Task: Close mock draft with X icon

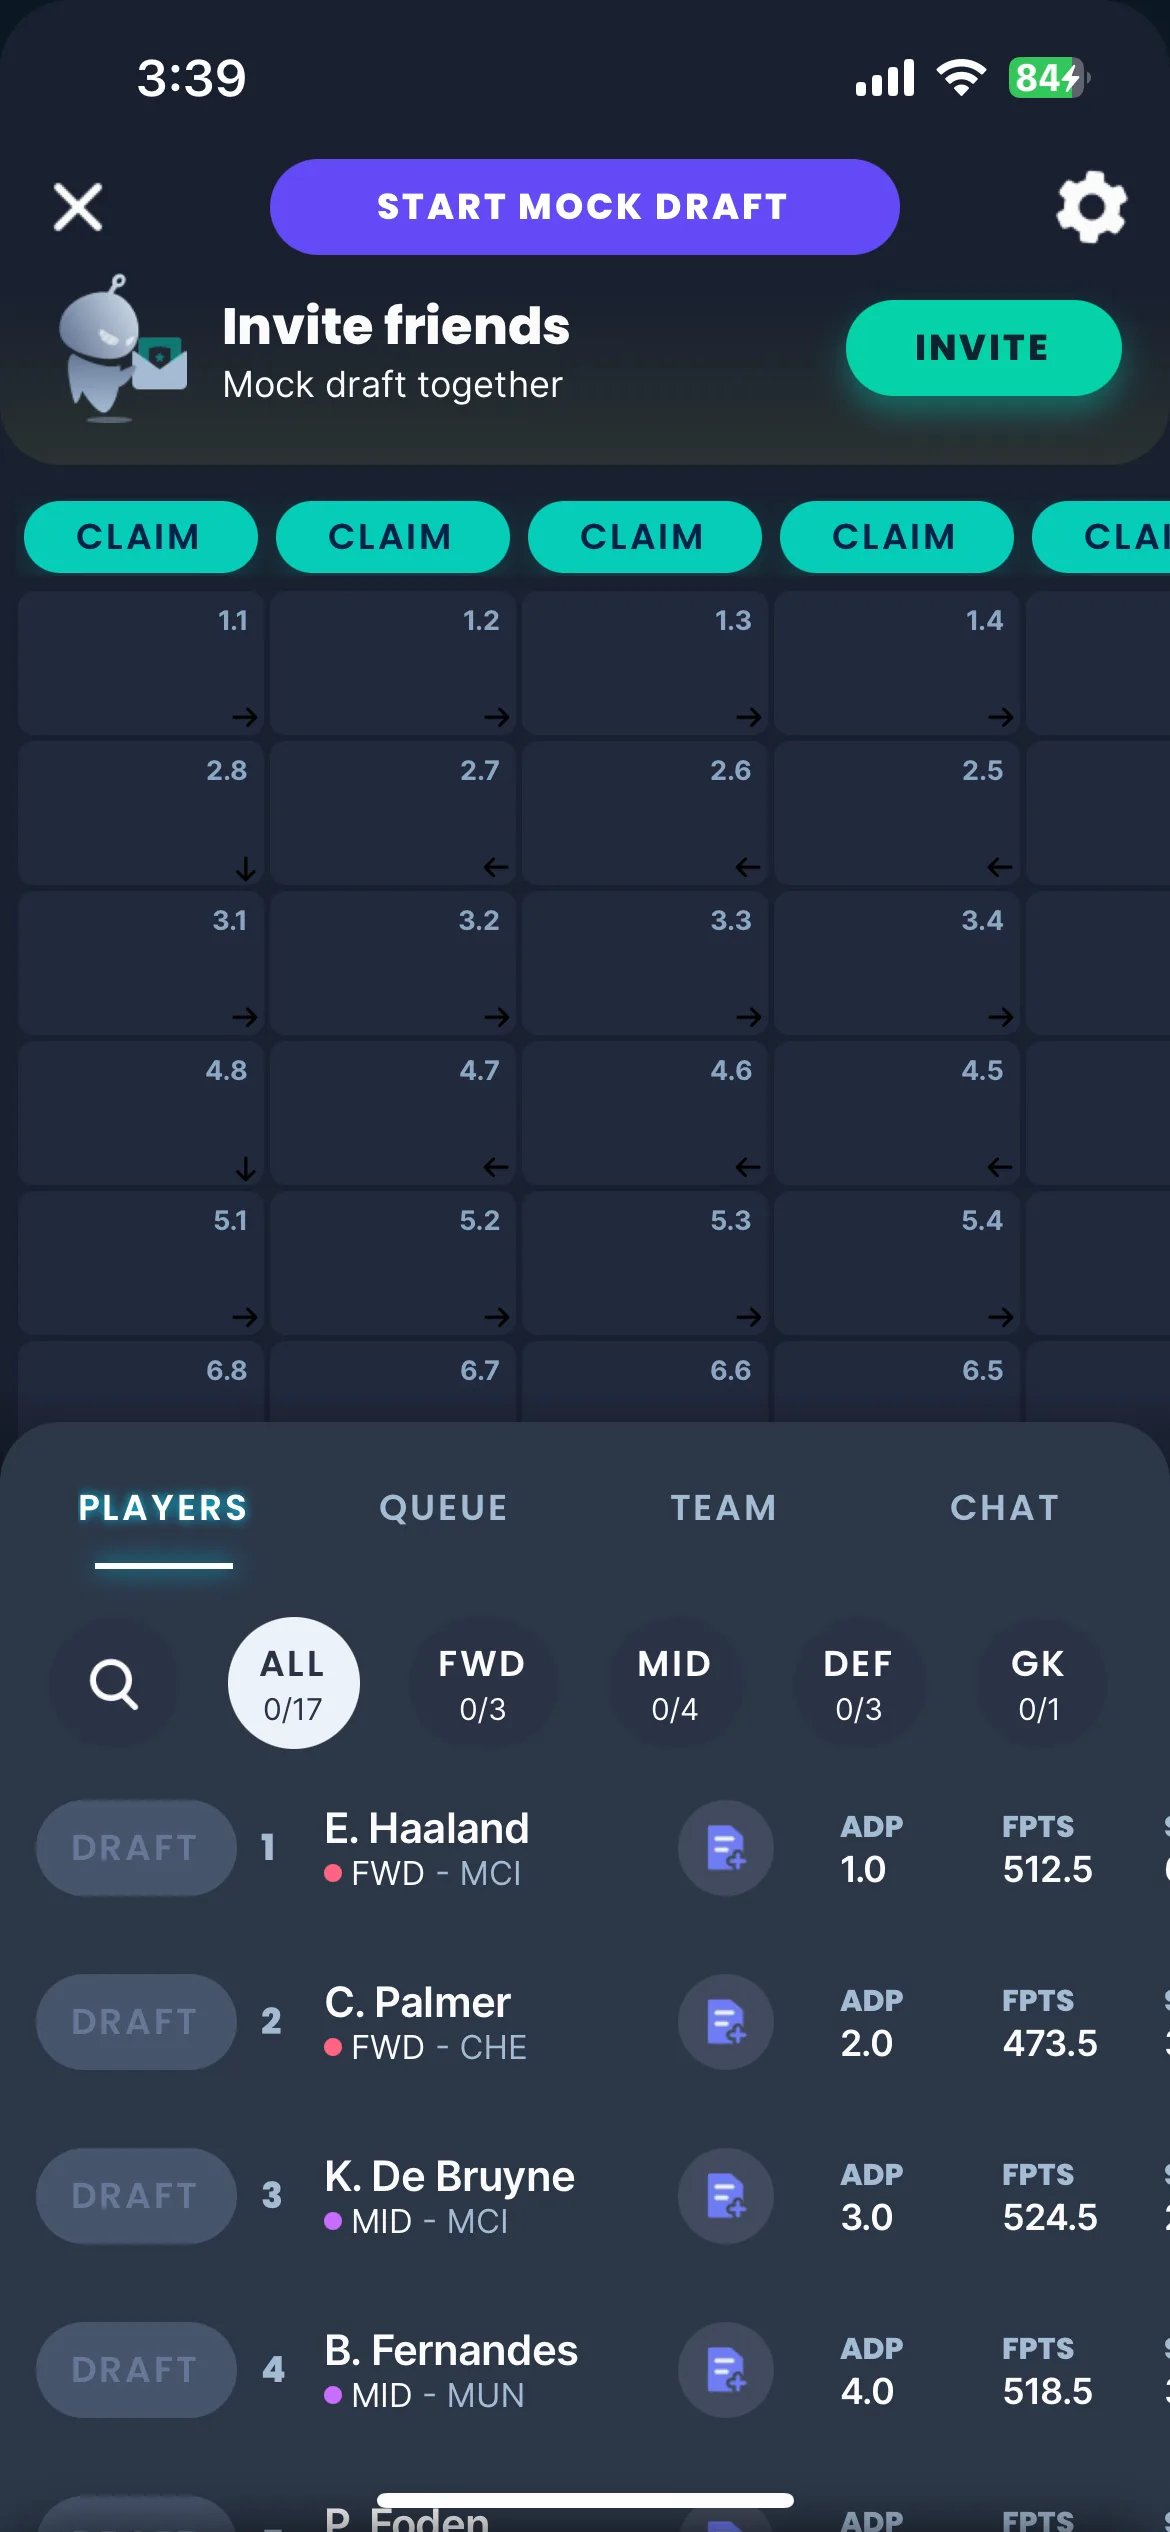Action: (78, 207)
